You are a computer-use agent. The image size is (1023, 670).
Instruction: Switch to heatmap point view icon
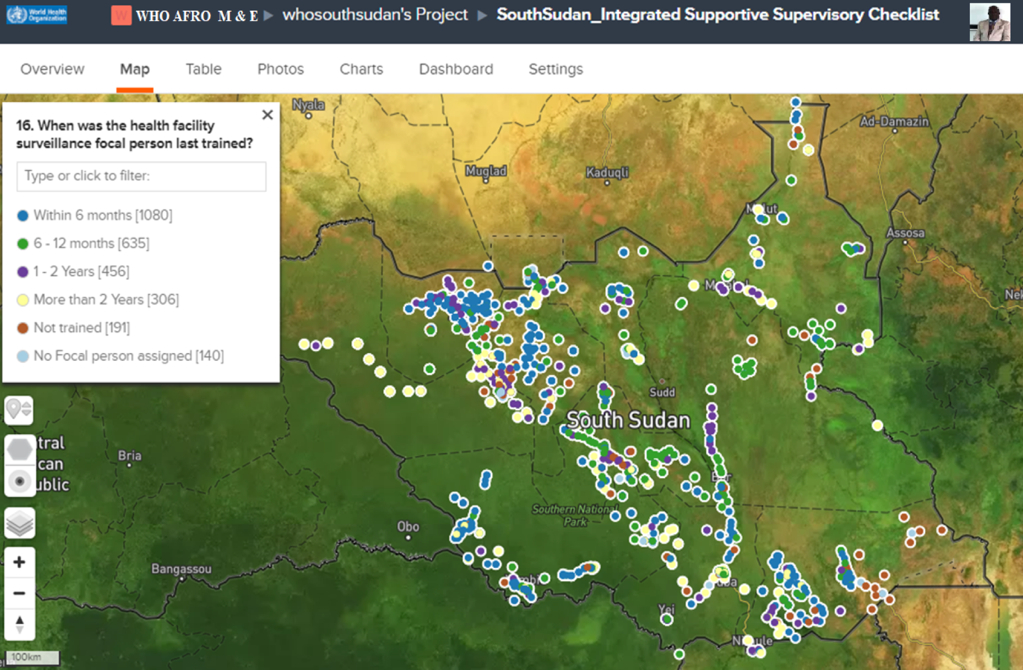pyautogui.click(x=20, y=481)
